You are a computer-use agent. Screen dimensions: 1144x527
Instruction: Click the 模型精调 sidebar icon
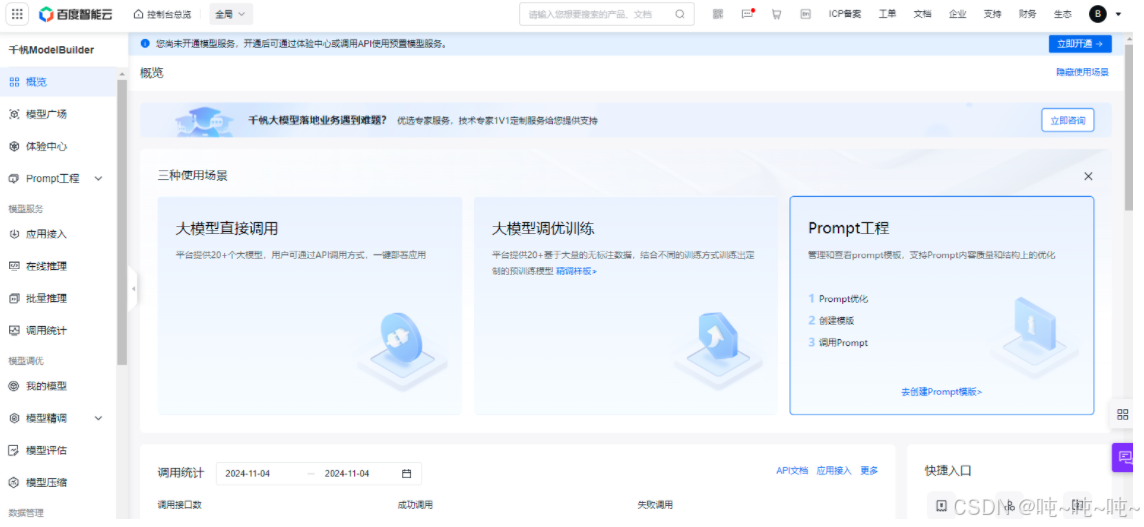(x=14, y=418)
